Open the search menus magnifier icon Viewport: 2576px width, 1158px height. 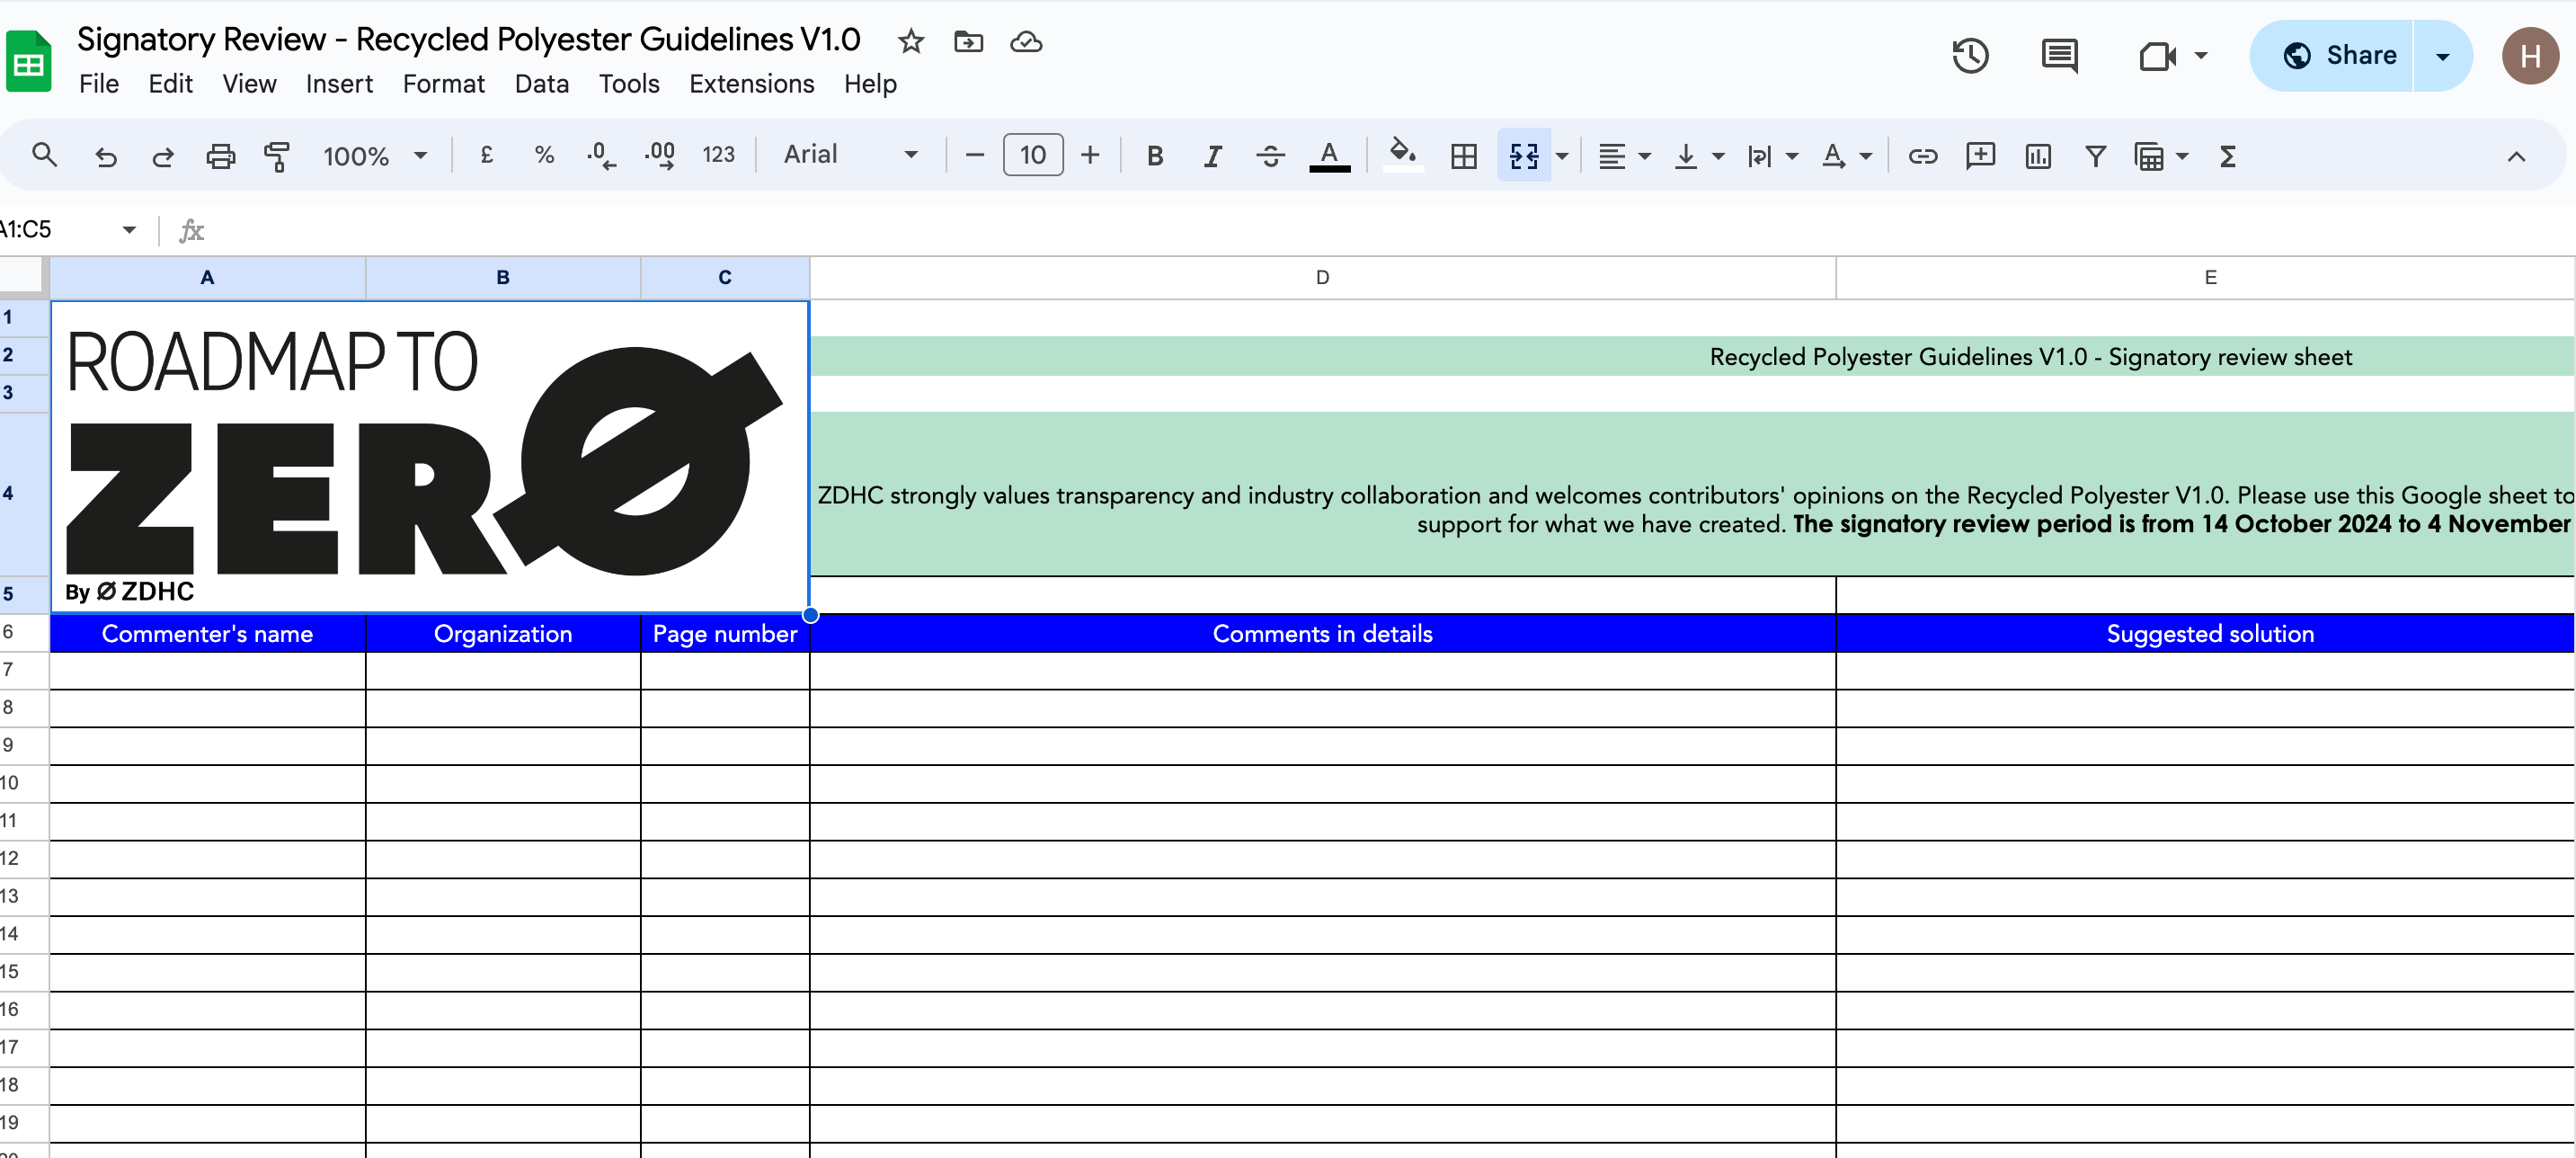pyautogui.click(x=44, y=155)
